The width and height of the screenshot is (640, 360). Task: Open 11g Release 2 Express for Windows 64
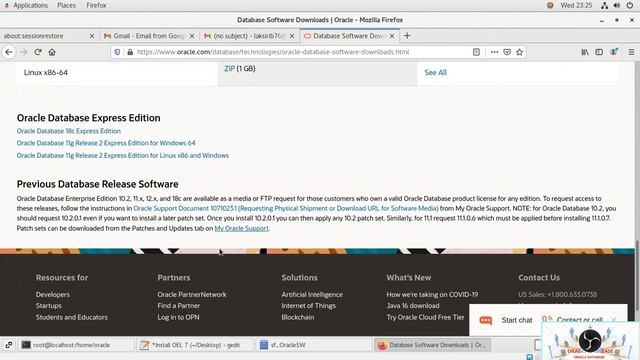pos(106,143)
